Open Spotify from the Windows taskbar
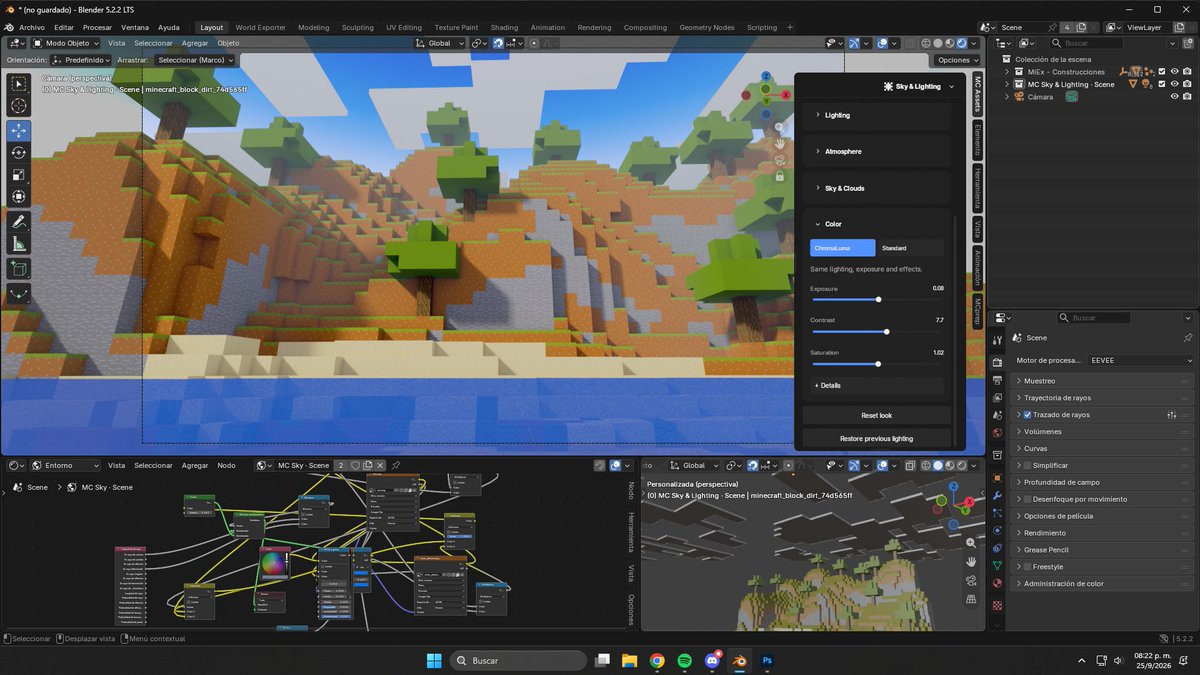 [685, 661]
